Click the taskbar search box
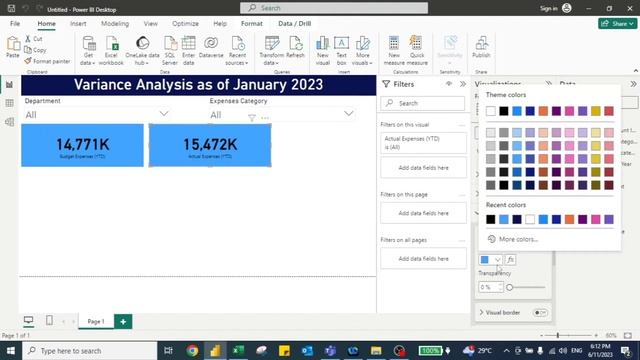This screenshot has height=360, width=640. point(89,351)
